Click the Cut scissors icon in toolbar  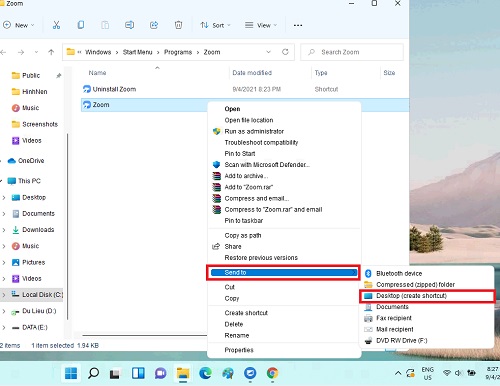(x=56, y=25)
